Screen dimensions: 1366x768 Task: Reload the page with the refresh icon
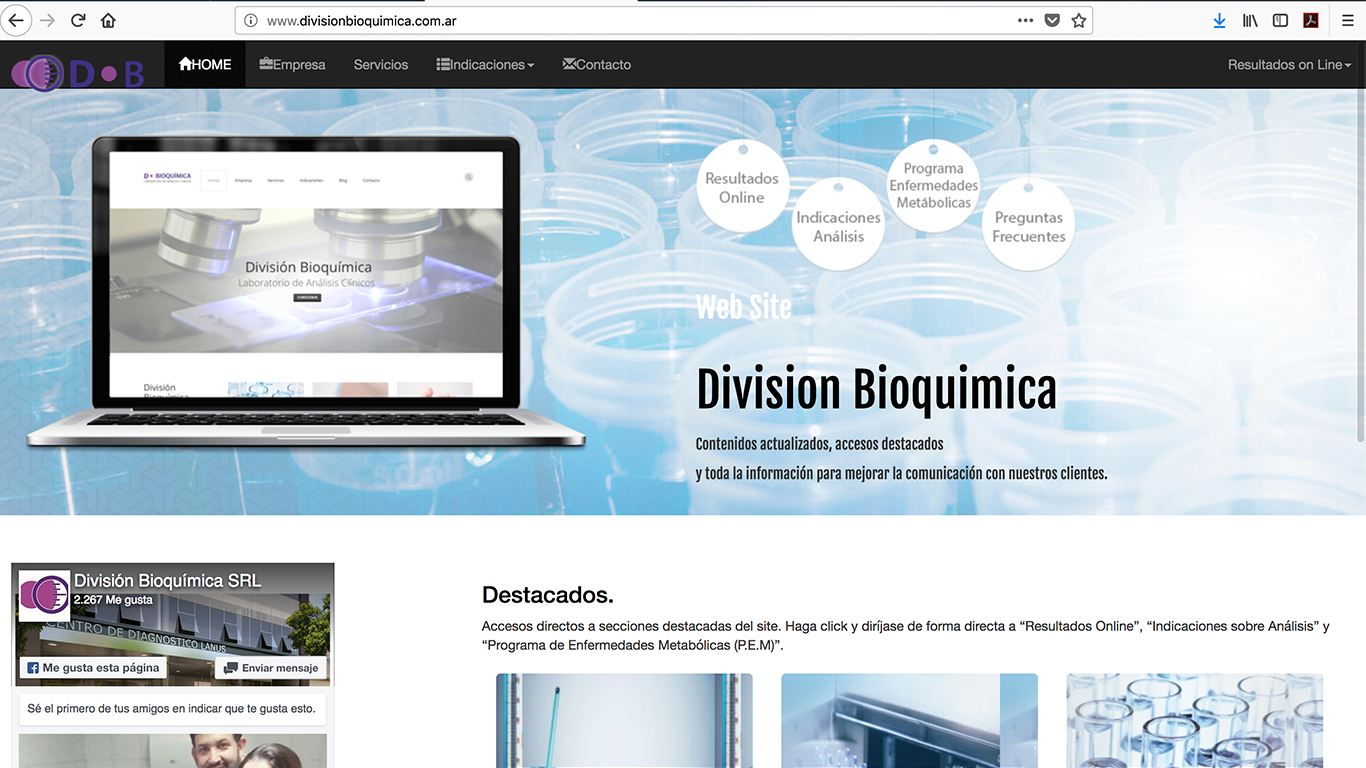pos(78,20)
